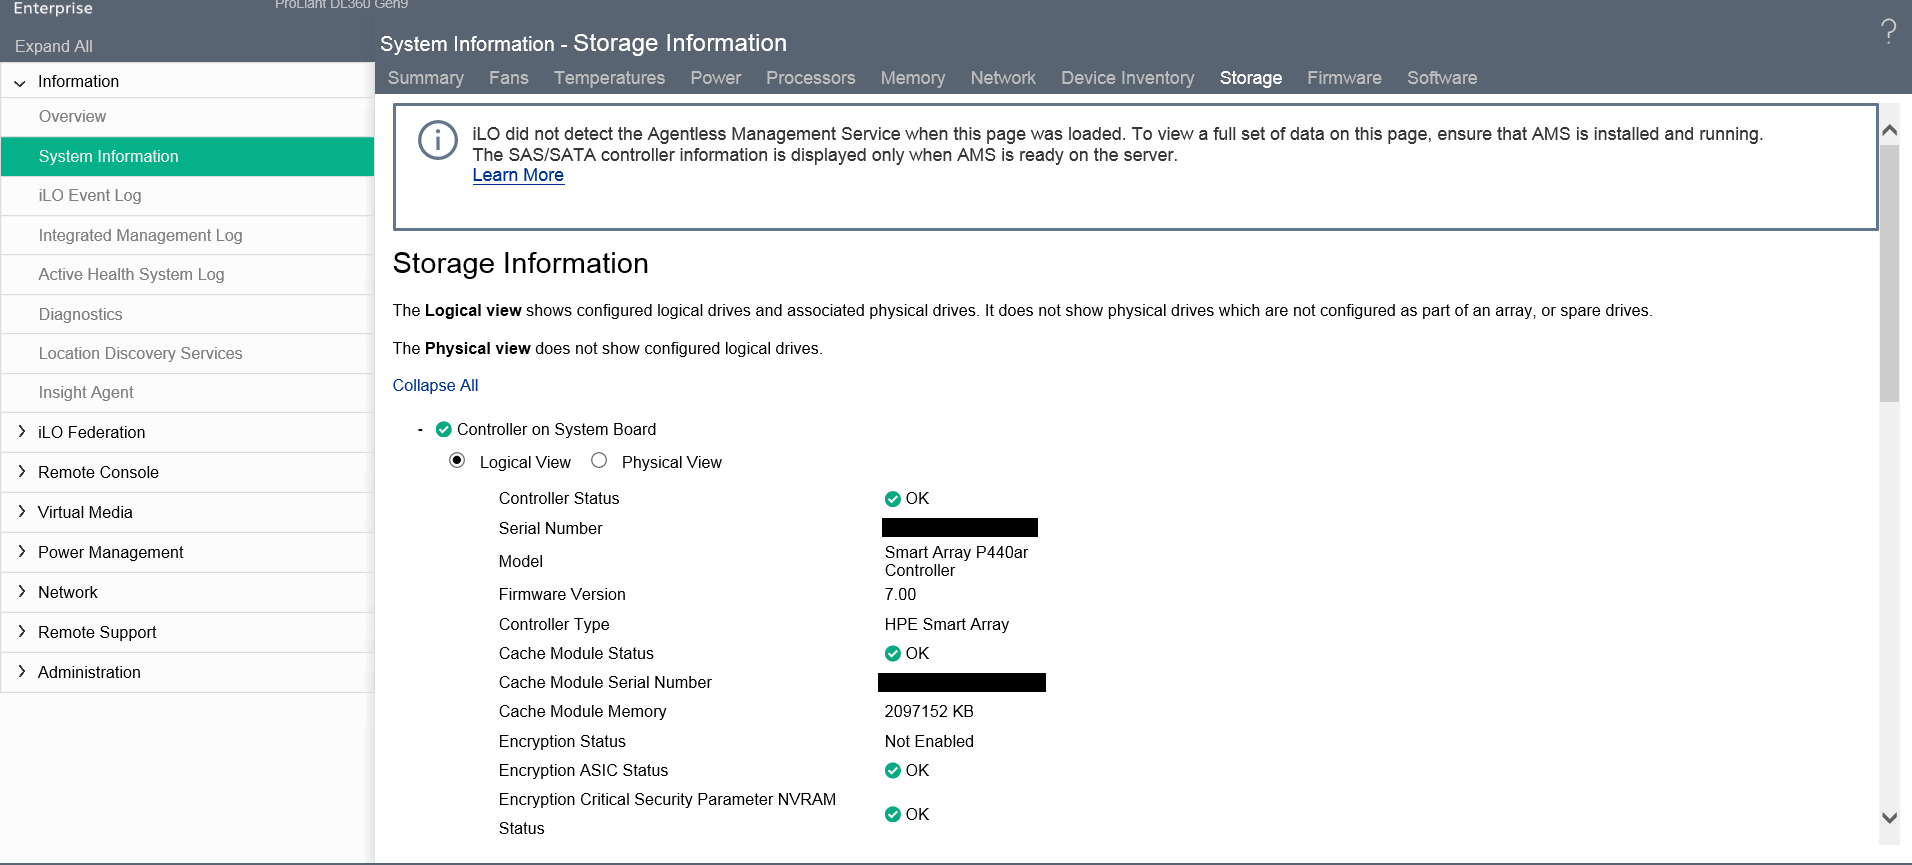Select the Logical View radio button

click(457, 461)
